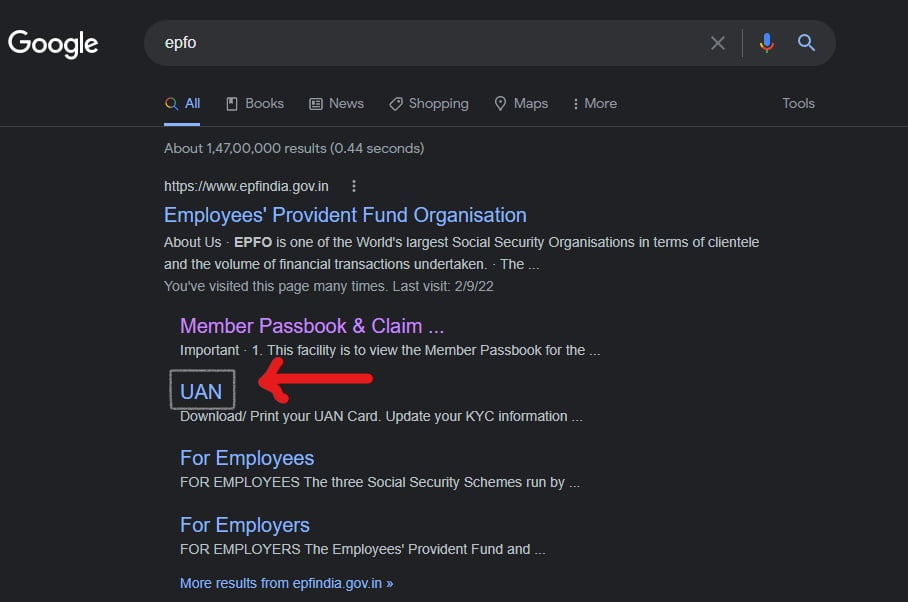Expand the More search categories menu
Image resolution: width=908 pixels, height=602 pixels.
click(595, 104)
